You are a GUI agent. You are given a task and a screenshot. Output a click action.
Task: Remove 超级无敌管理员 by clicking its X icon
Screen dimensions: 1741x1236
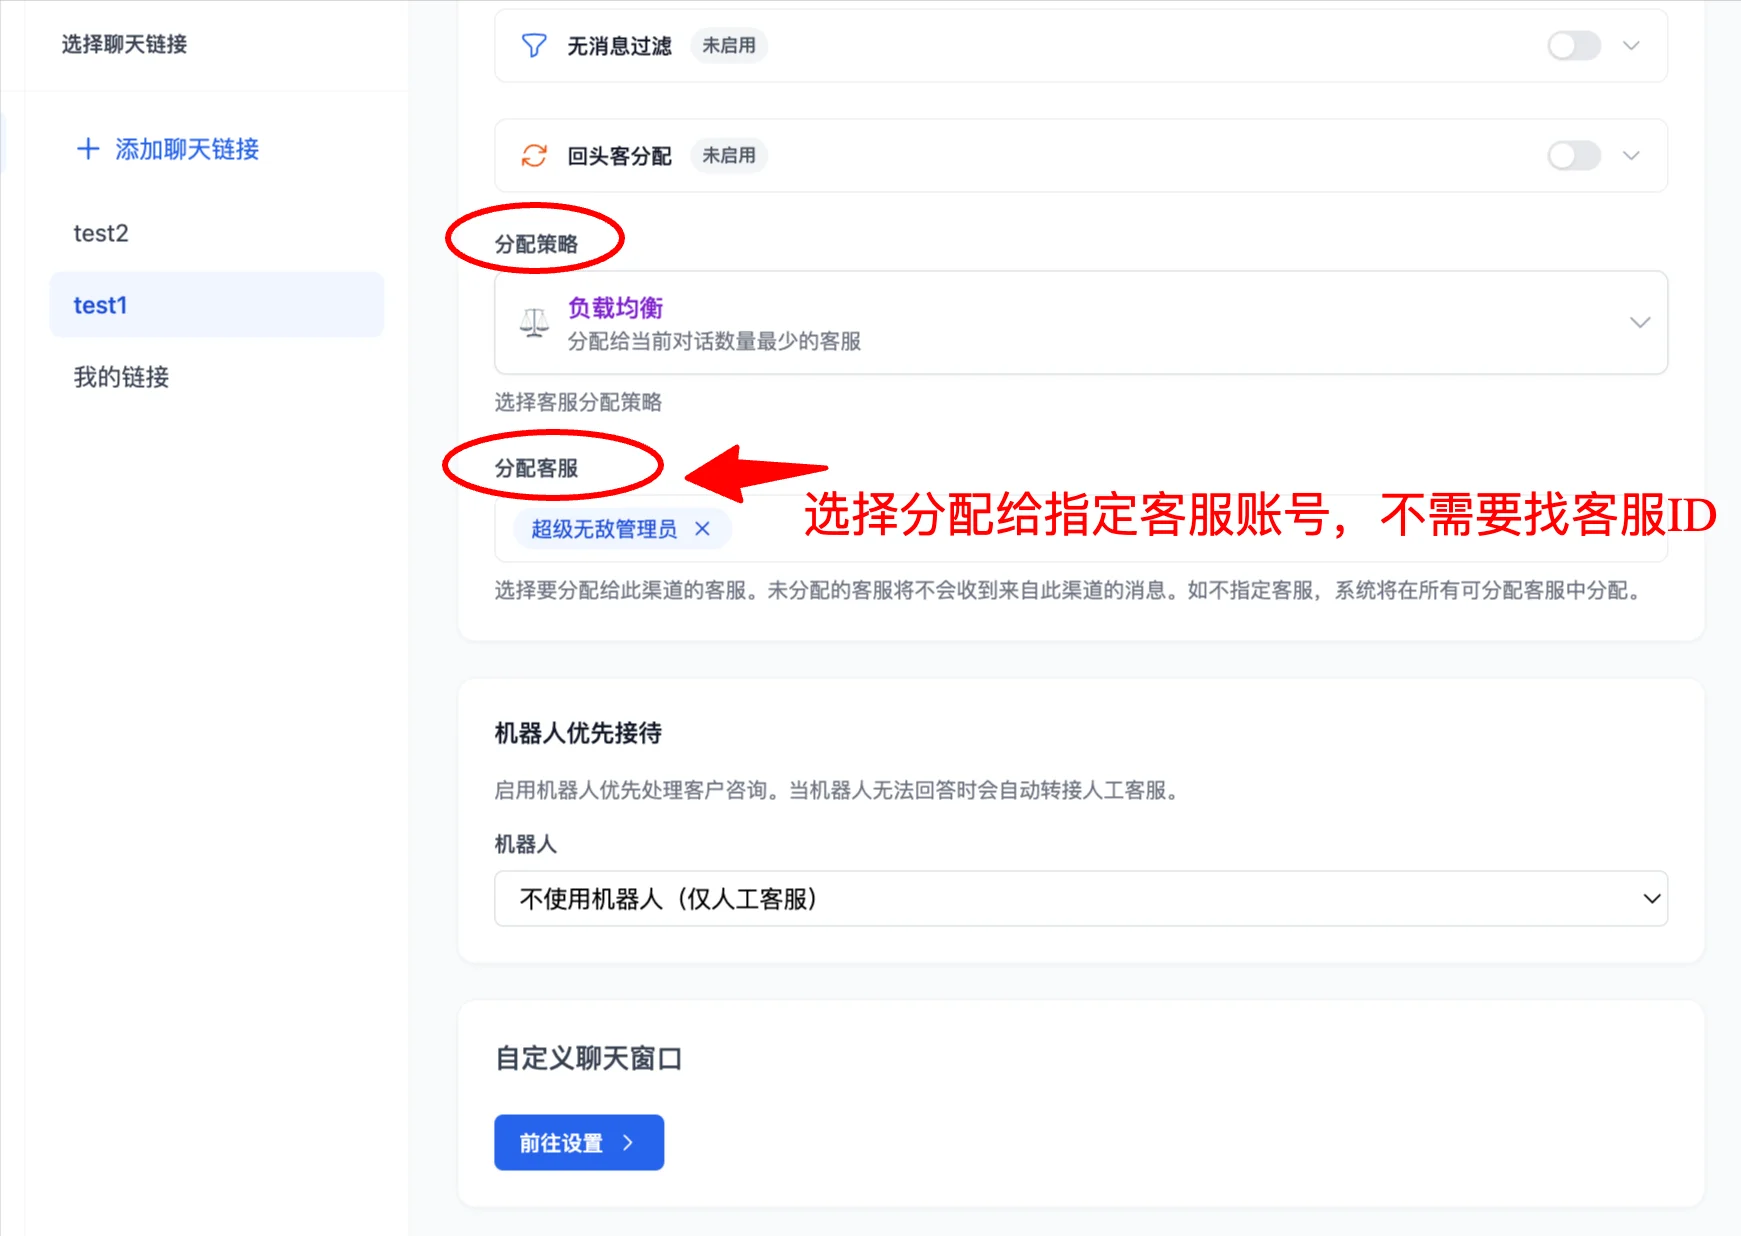[703, 529]
